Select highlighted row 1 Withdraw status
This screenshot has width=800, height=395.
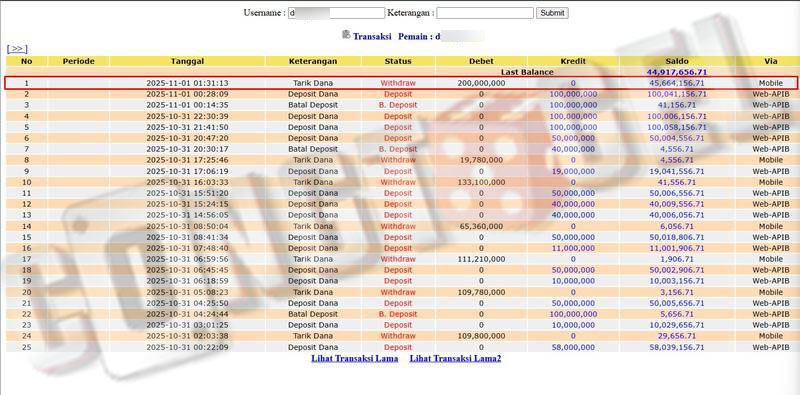click(398, 83)
